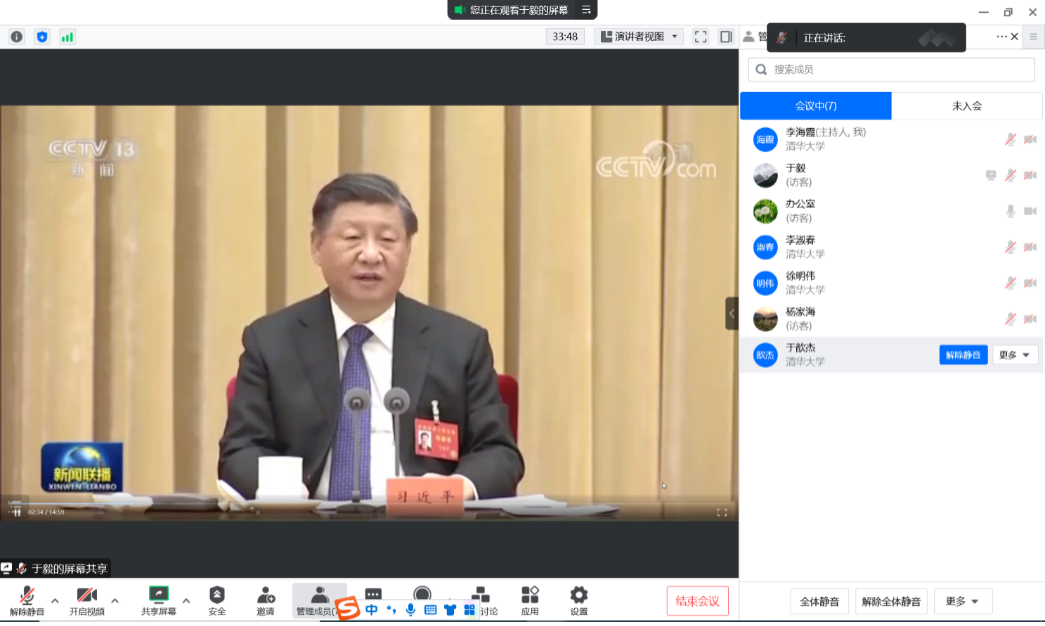The image size is (1045, 626).
Task: Click the shared video progress bar
Action: tap(369, 503)
